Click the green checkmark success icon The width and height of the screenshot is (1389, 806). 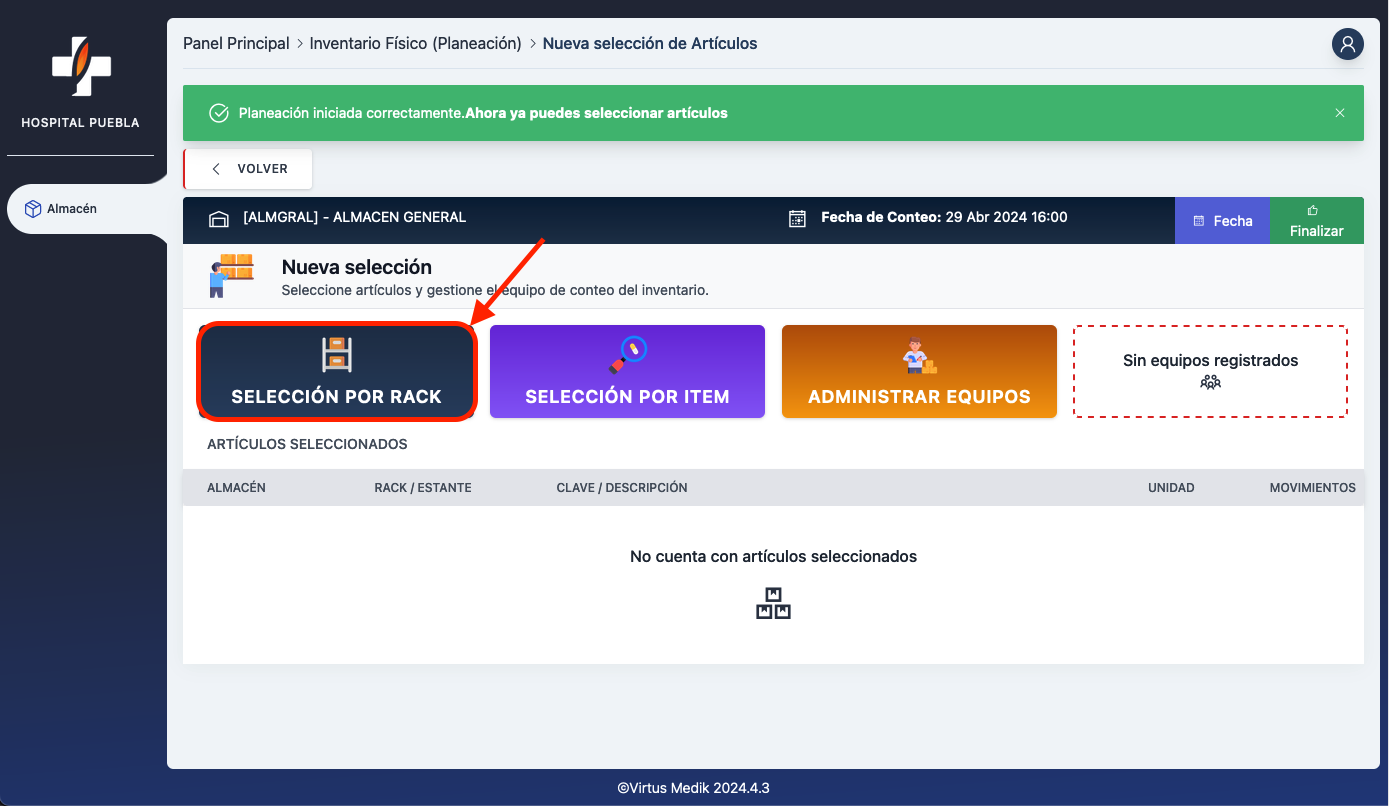(219, 113)
